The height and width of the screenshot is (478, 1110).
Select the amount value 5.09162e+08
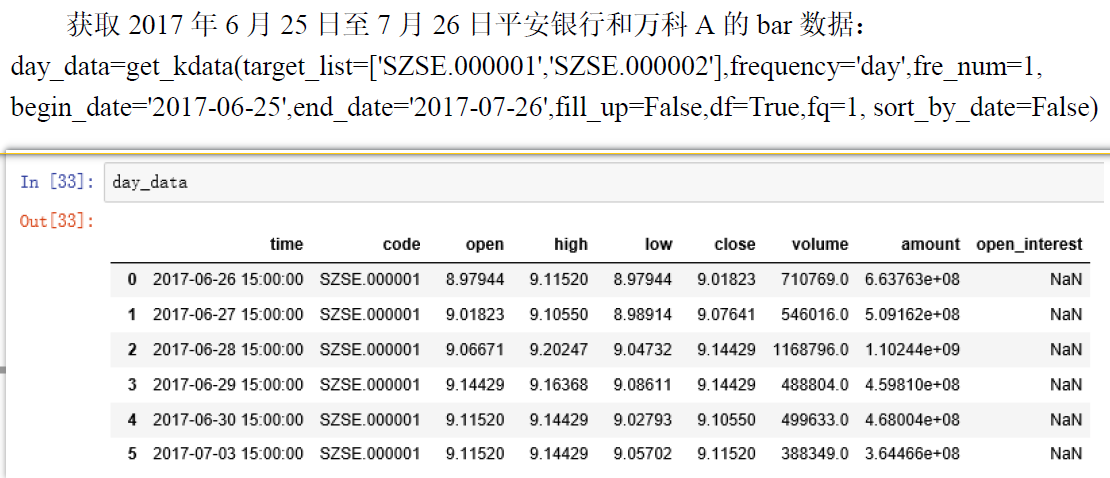coord(912,314)
